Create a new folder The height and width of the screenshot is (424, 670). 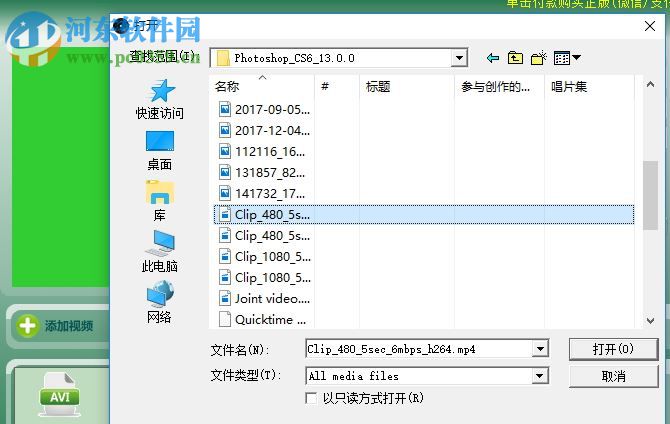[538, 58]
